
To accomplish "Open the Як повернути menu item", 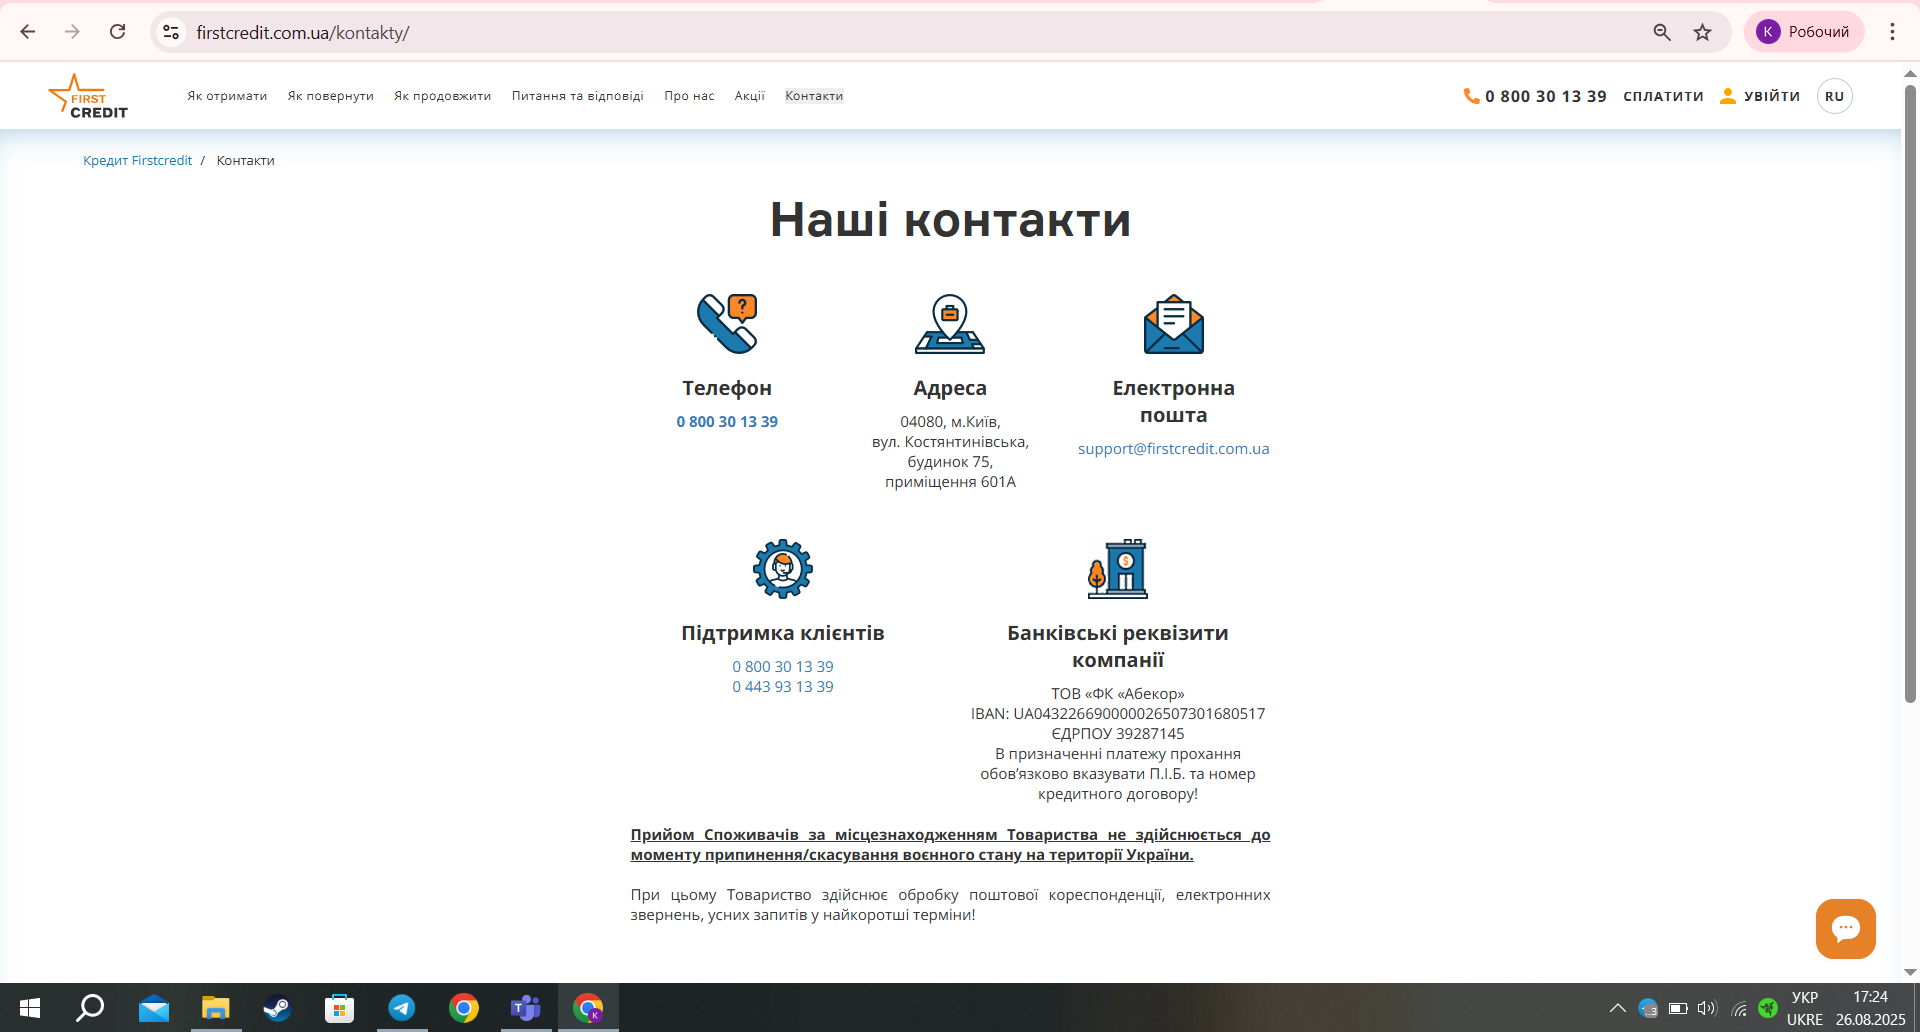I will (330, 96).
